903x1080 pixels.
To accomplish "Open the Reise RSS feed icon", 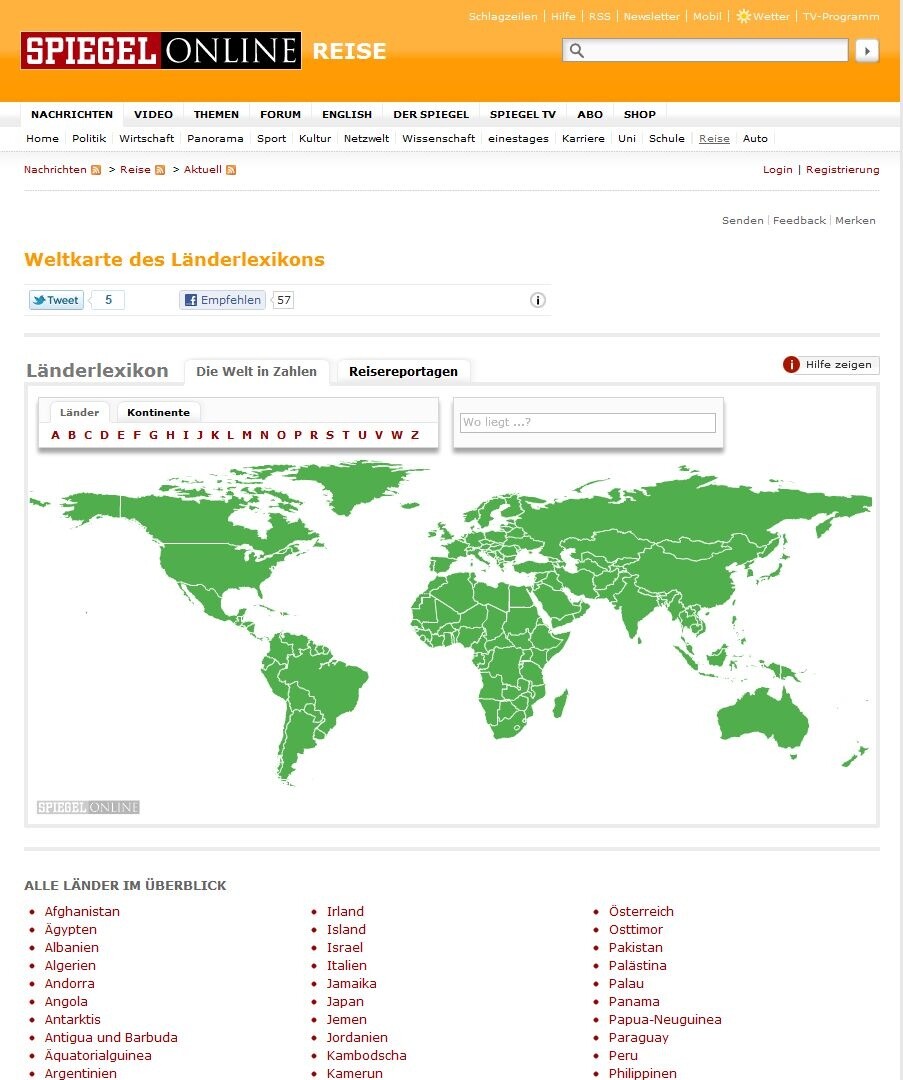I will [160, 170].
